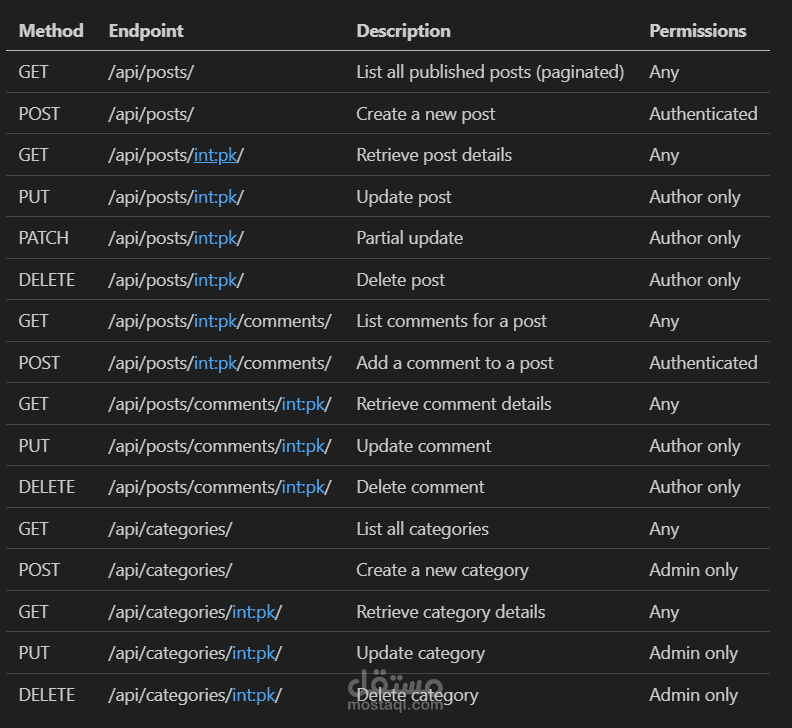Select the Description column header
The width and height of the screenshot is (792, 728).
point(403,31)
